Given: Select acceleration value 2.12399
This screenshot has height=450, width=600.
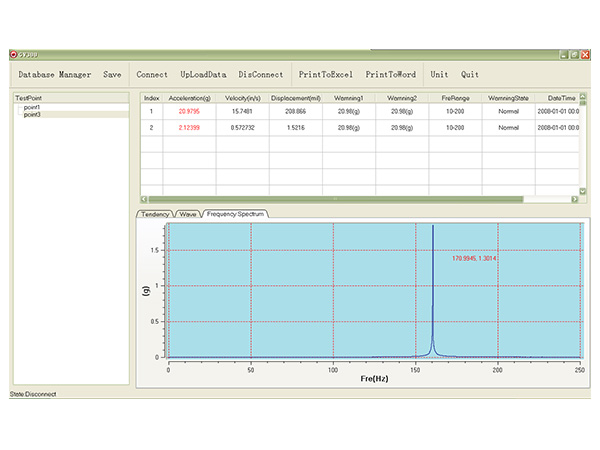Looking at the screenshot, I should (x=189, y=127).
